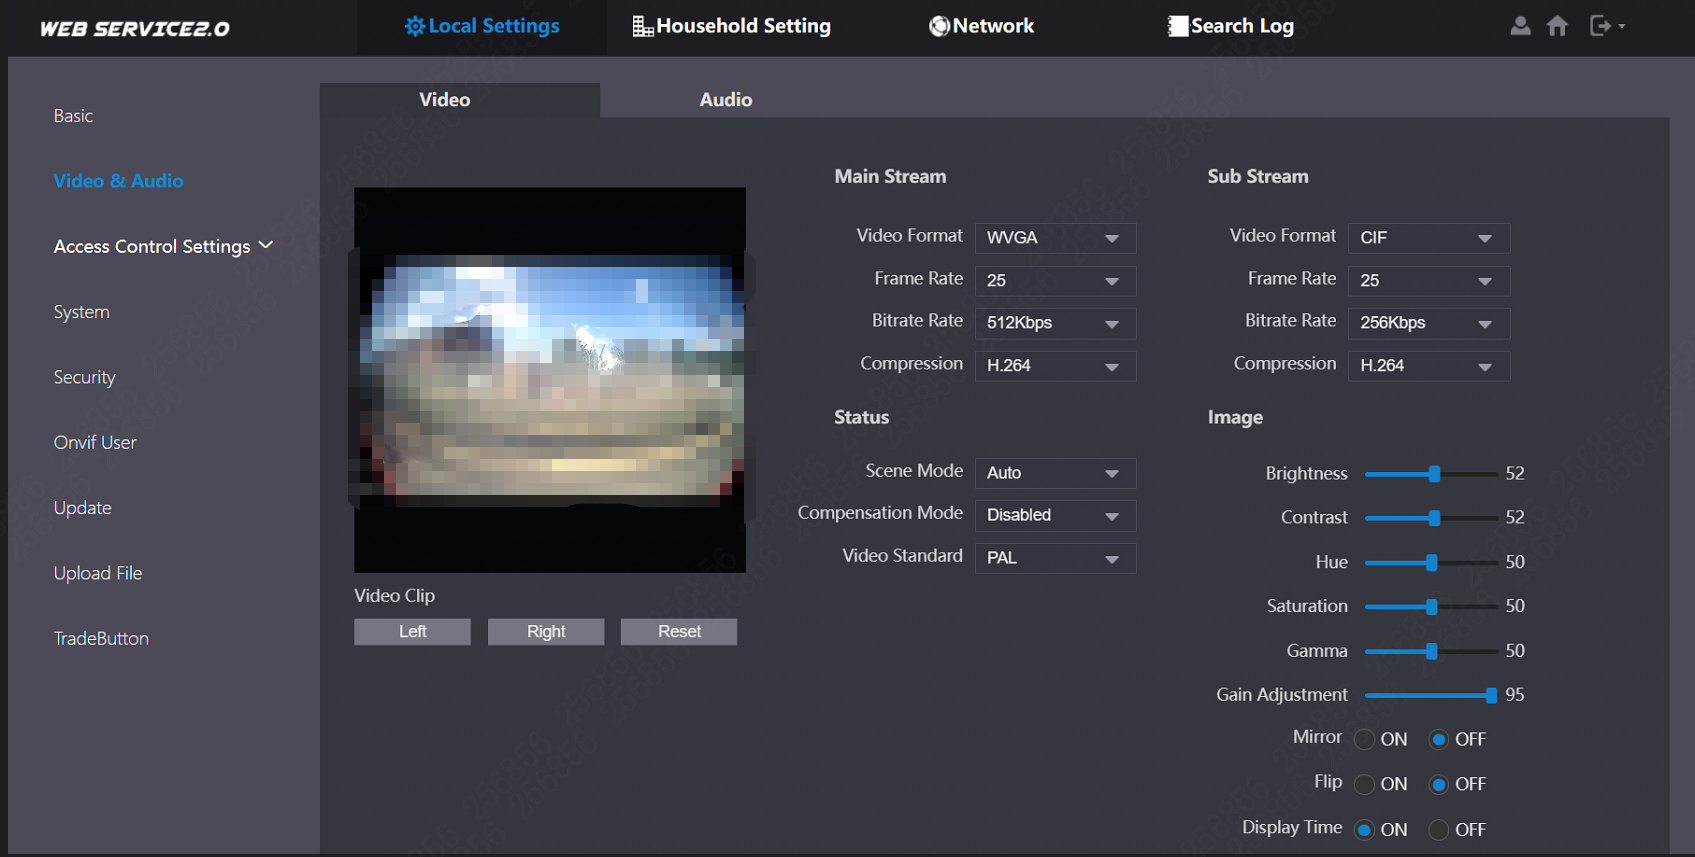Click the camera video preview image
The height and width of the screenshot is (857, 1695).
click(550, 380)
